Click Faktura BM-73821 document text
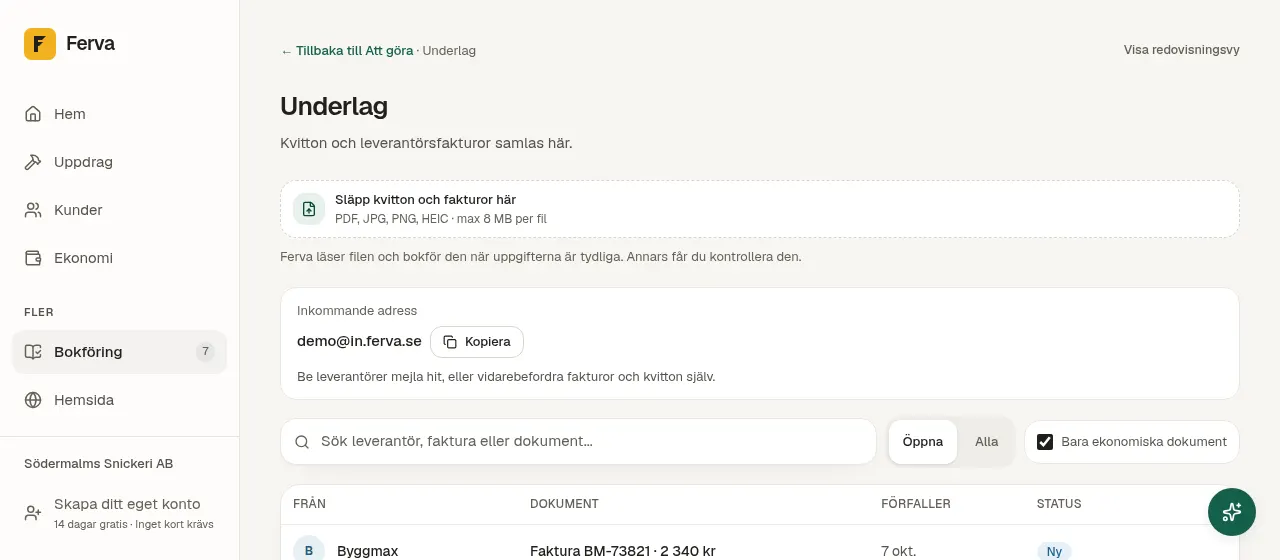Screen dimensions: 1280x560 click(623, 551)
